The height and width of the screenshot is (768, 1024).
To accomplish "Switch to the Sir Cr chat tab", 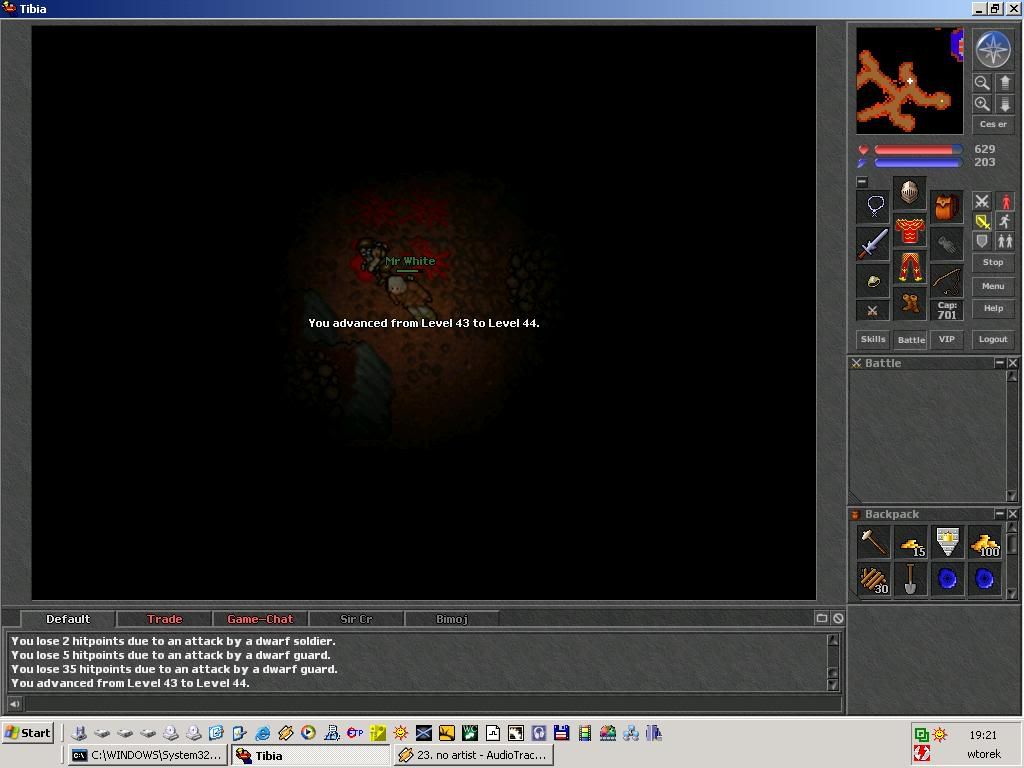I will click(x=356, y=618).
